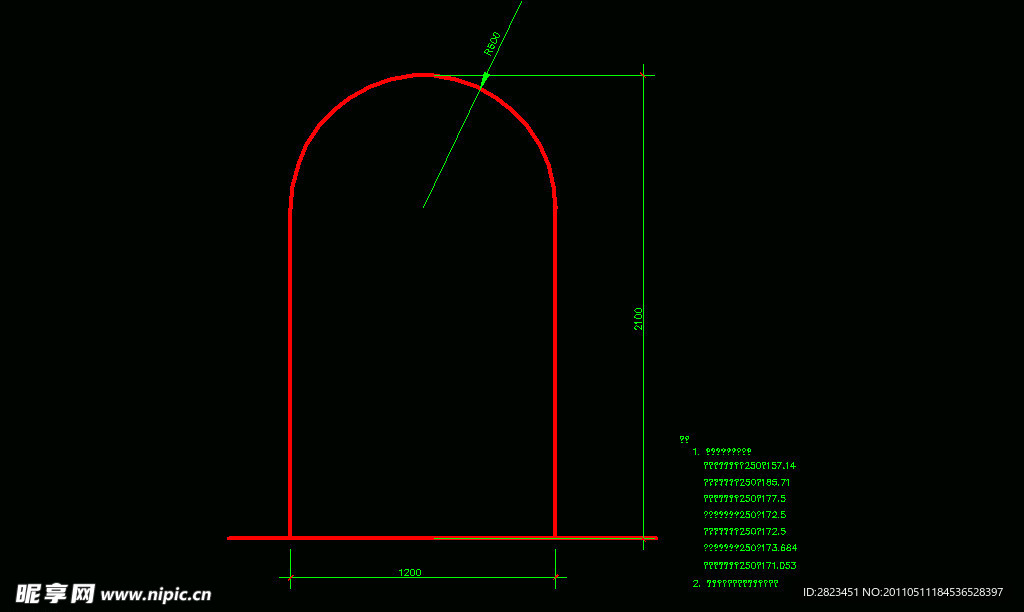Open the www.nipic.cn watermark link
The image size is (1024, 612).
coord(157,594)
